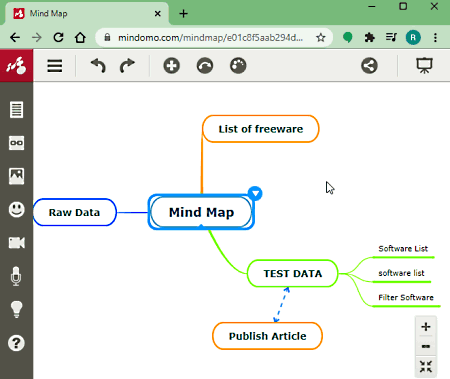Open the help question mark icon
Screen dimensions: 450x379
point(16,343)
